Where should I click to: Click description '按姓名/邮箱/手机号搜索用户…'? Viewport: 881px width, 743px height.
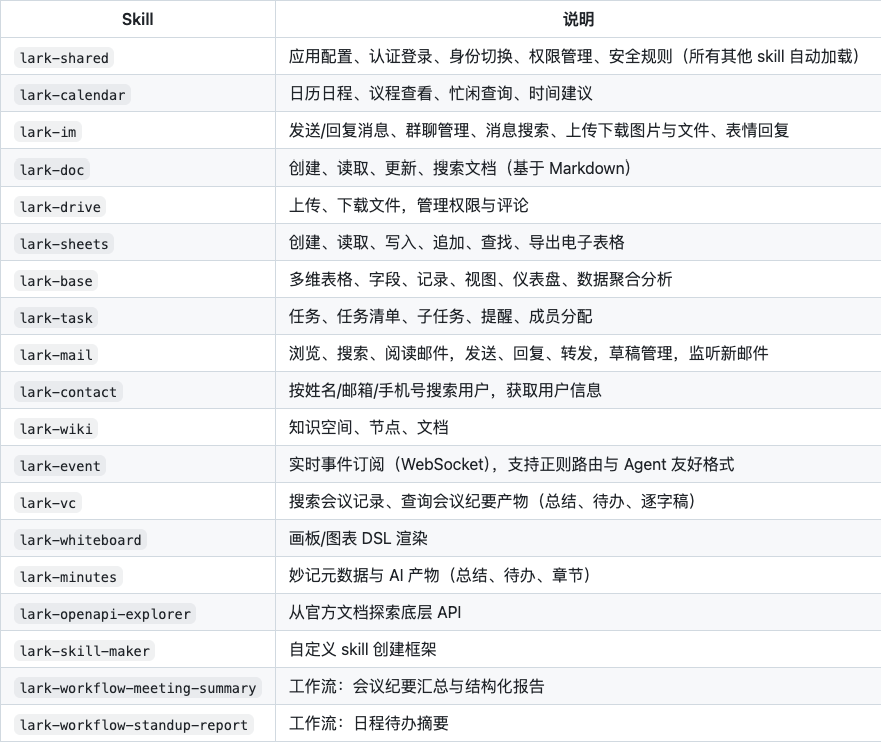click(x=445, y=391)
